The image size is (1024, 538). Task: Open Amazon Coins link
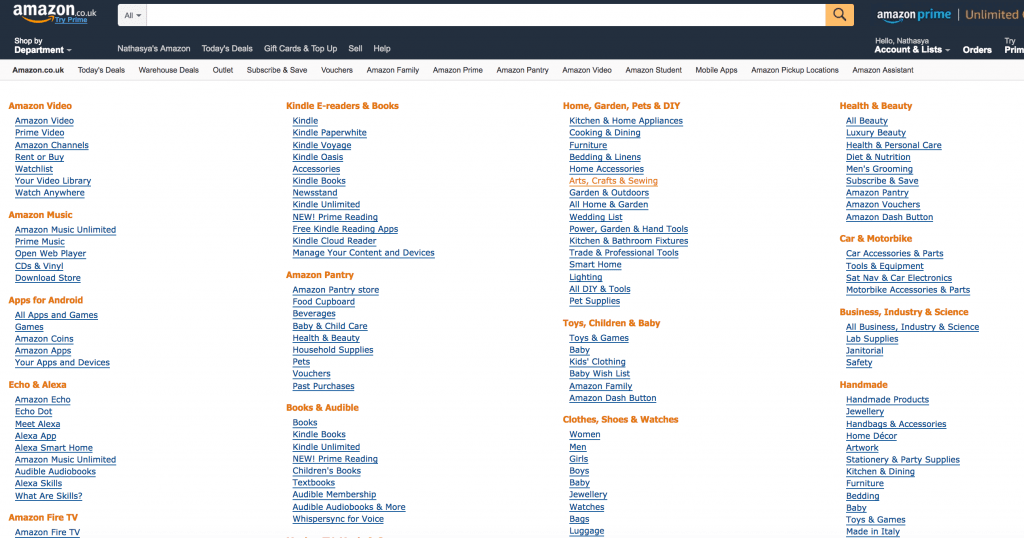point(44,339)
